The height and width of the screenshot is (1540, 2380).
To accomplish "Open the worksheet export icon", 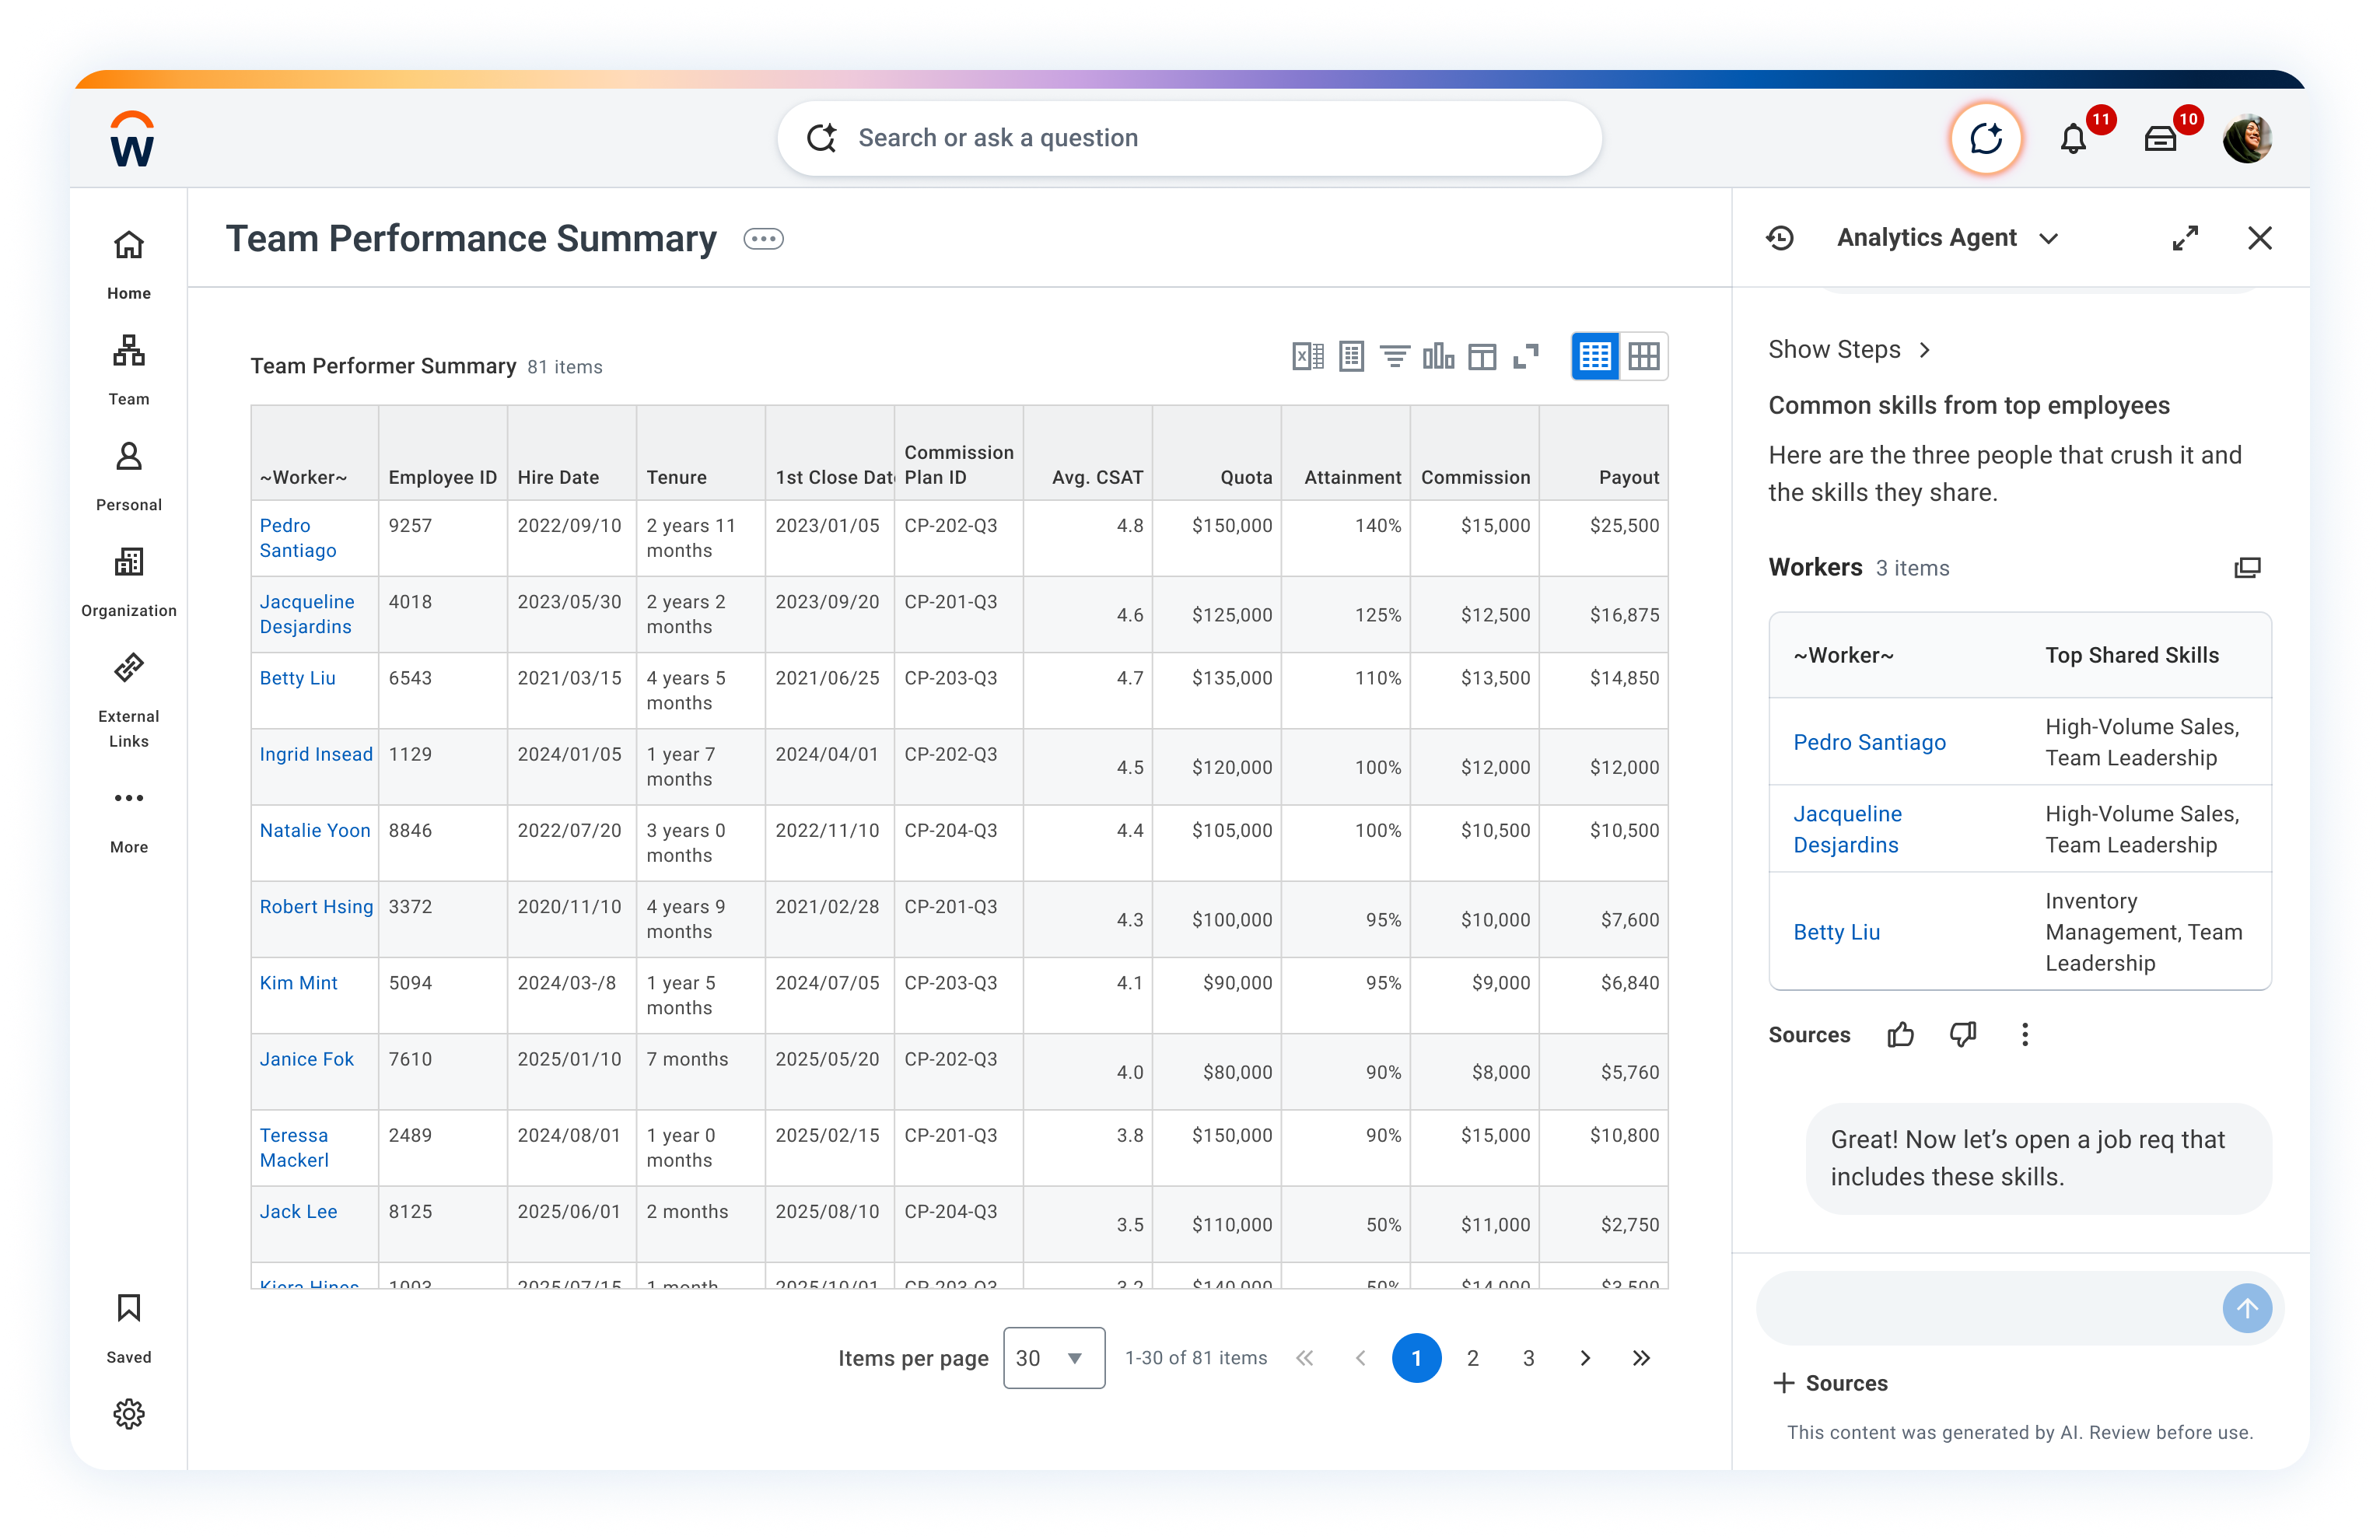I will 1351,356.
